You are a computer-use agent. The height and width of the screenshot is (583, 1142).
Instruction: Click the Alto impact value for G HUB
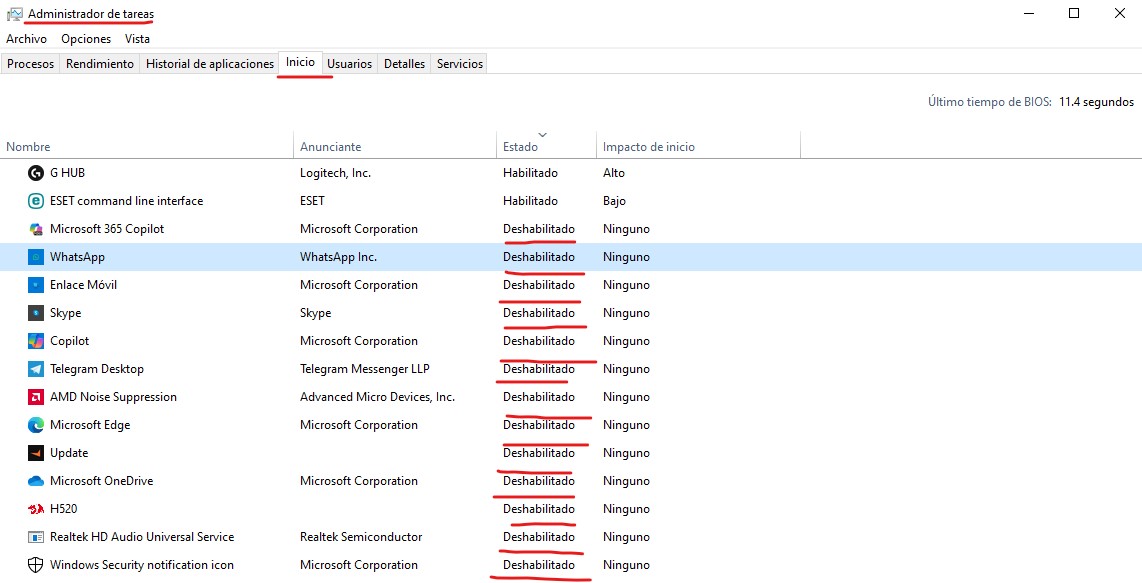coord(614,173)
